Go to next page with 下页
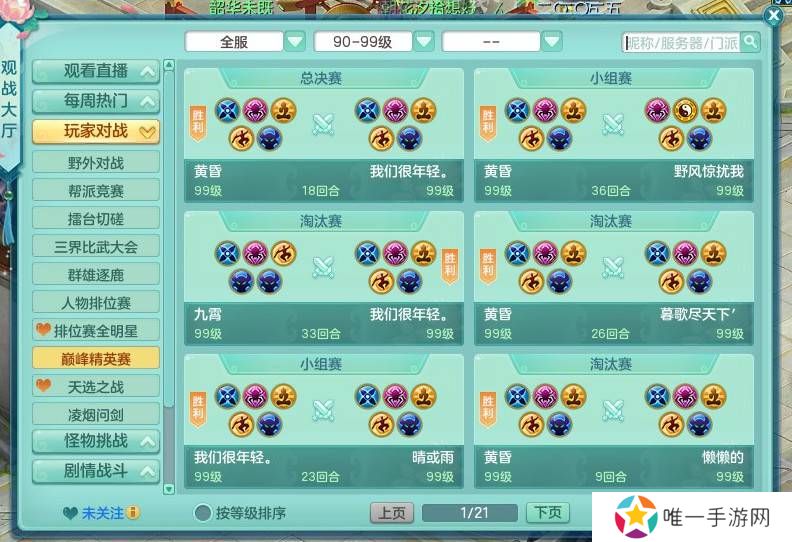The height and width of the screenshot is (542, 792). click(548, 513)
